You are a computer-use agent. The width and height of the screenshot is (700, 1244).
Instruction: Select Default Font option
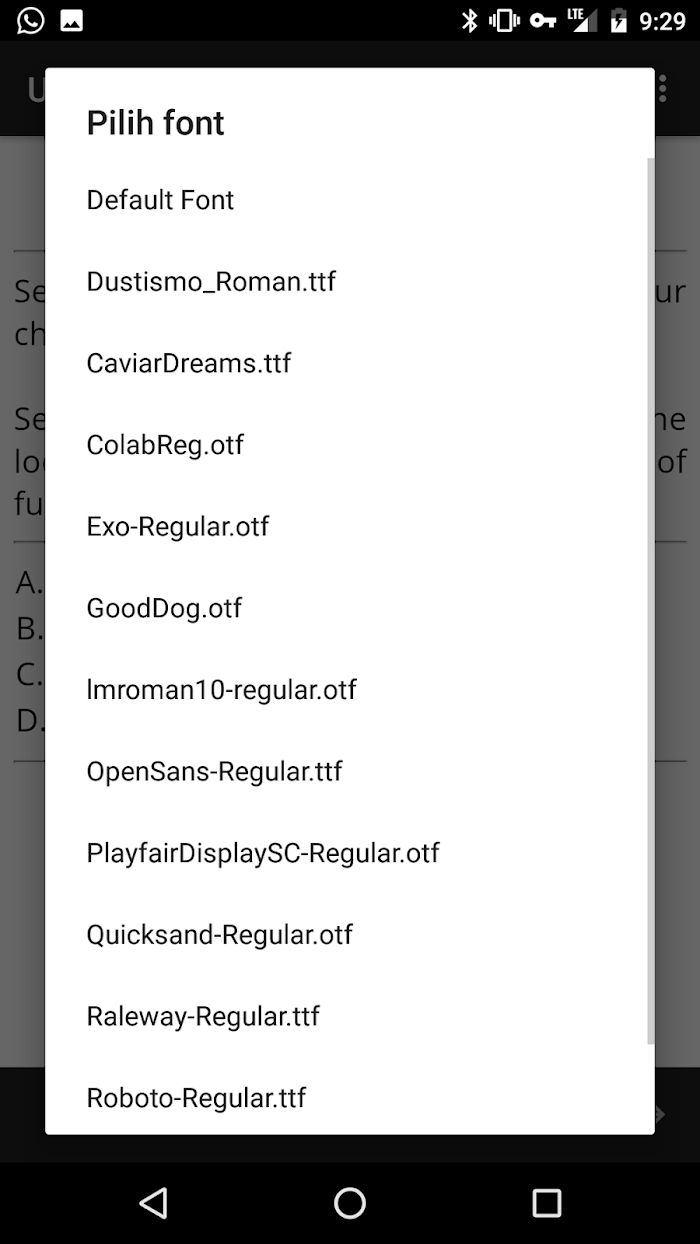349,200
